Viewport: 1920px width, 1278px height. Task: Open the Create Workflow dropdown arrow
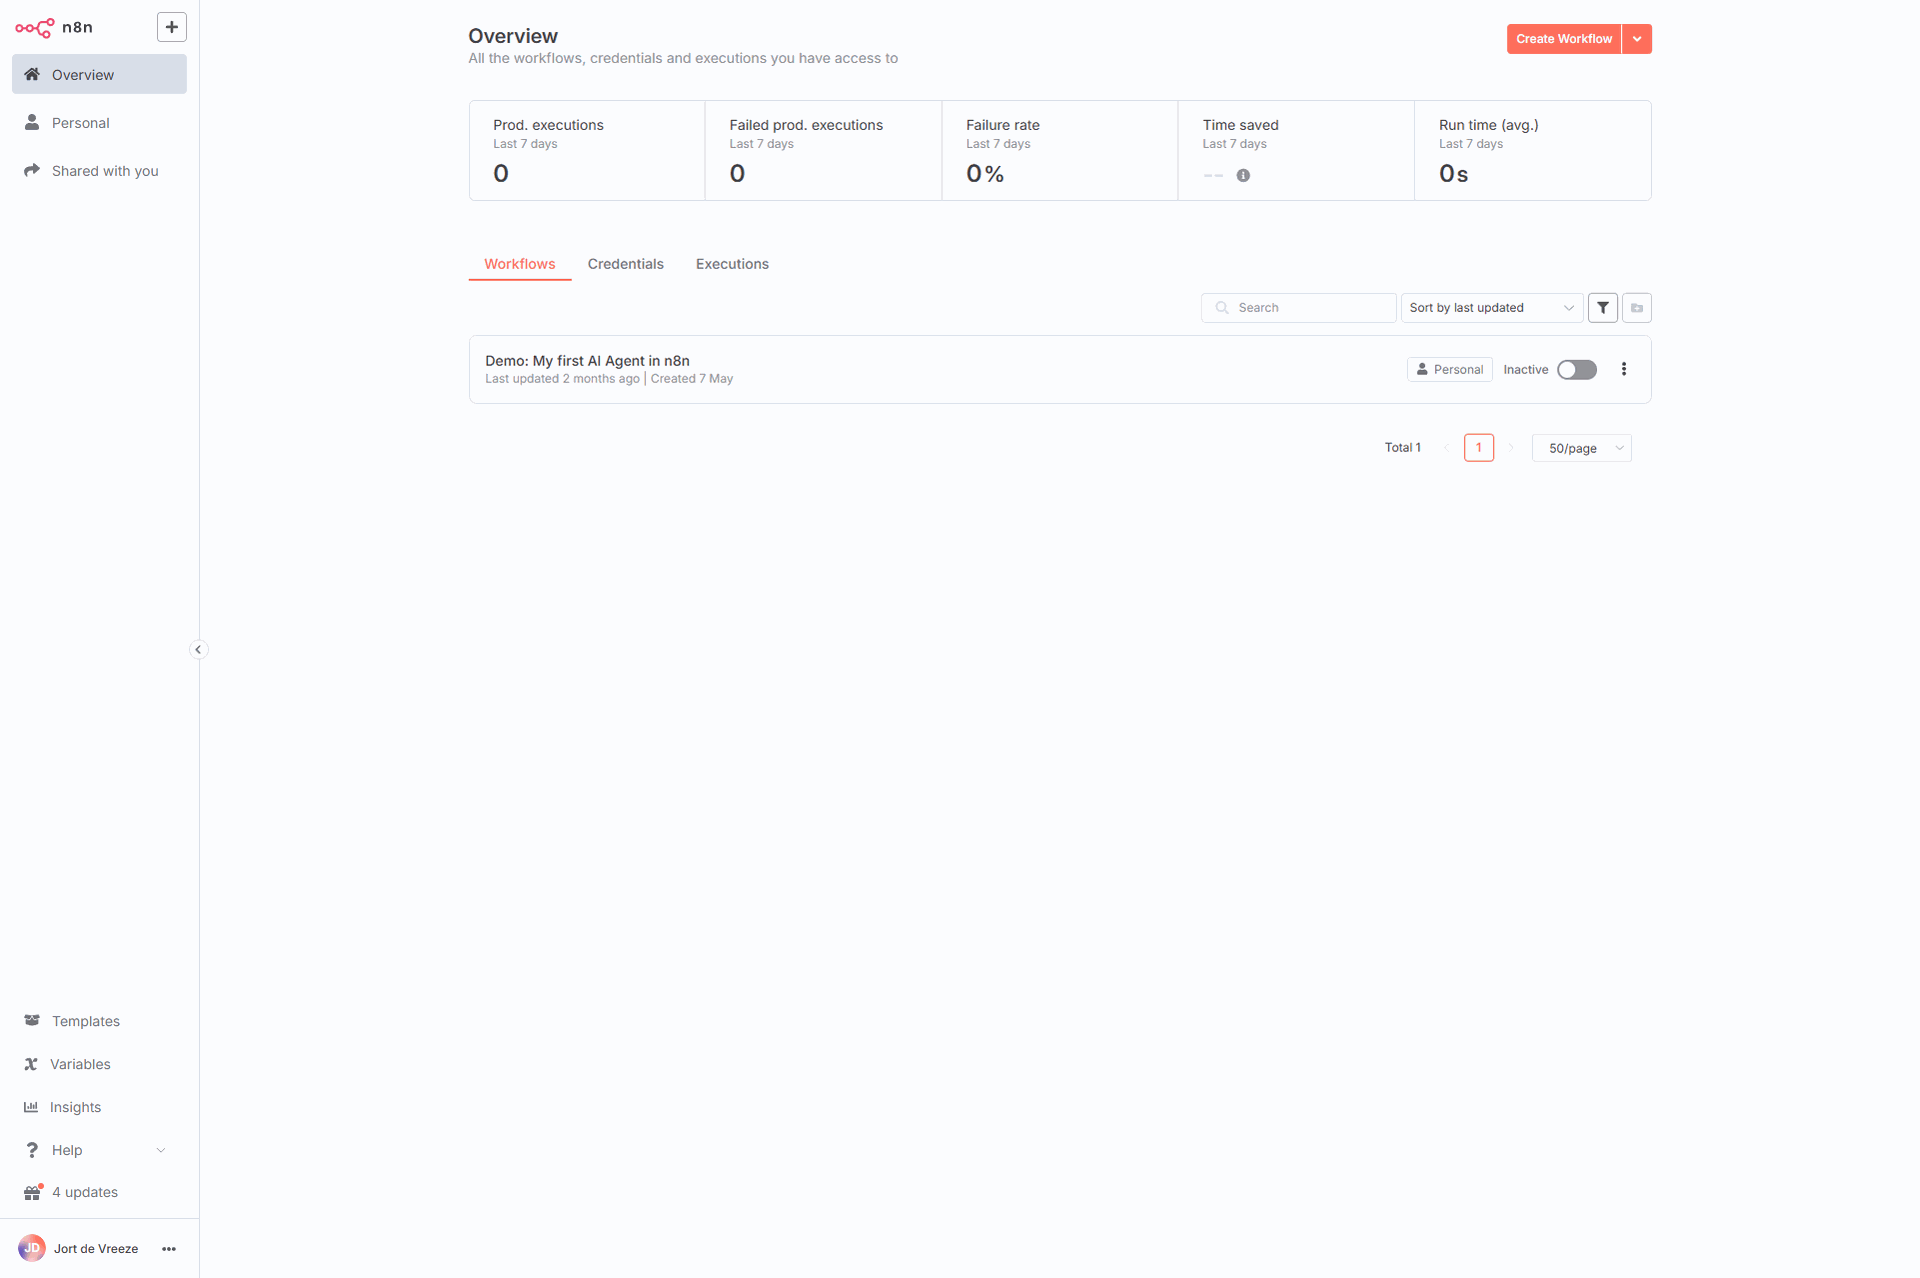coord(1637,39)
